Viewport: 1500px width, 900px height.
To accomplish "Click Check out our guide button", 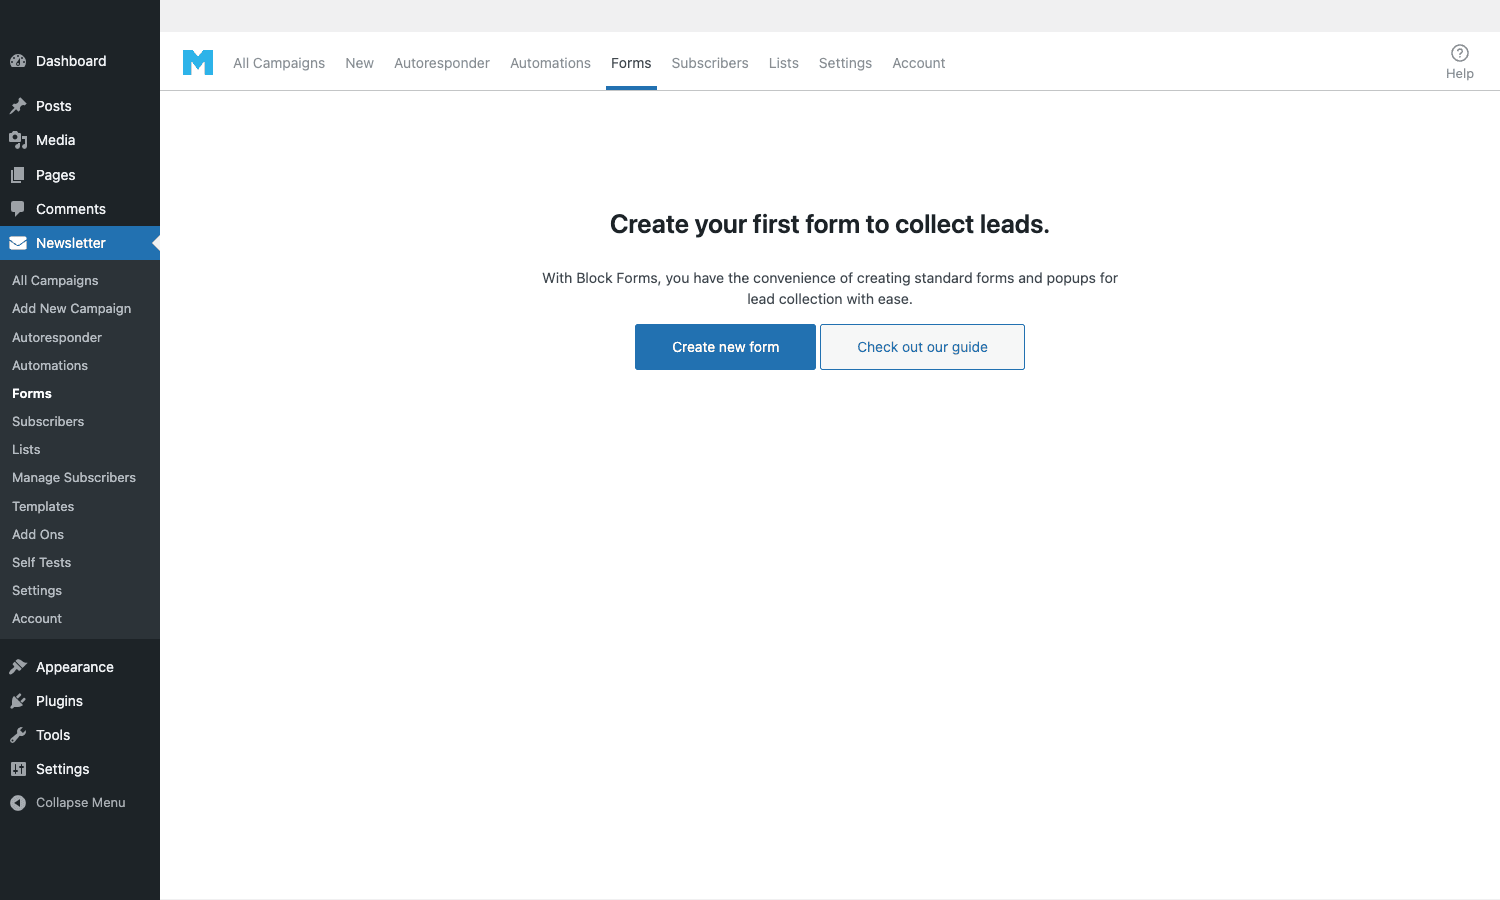I will pyautogui.click(x=922, y=347).
